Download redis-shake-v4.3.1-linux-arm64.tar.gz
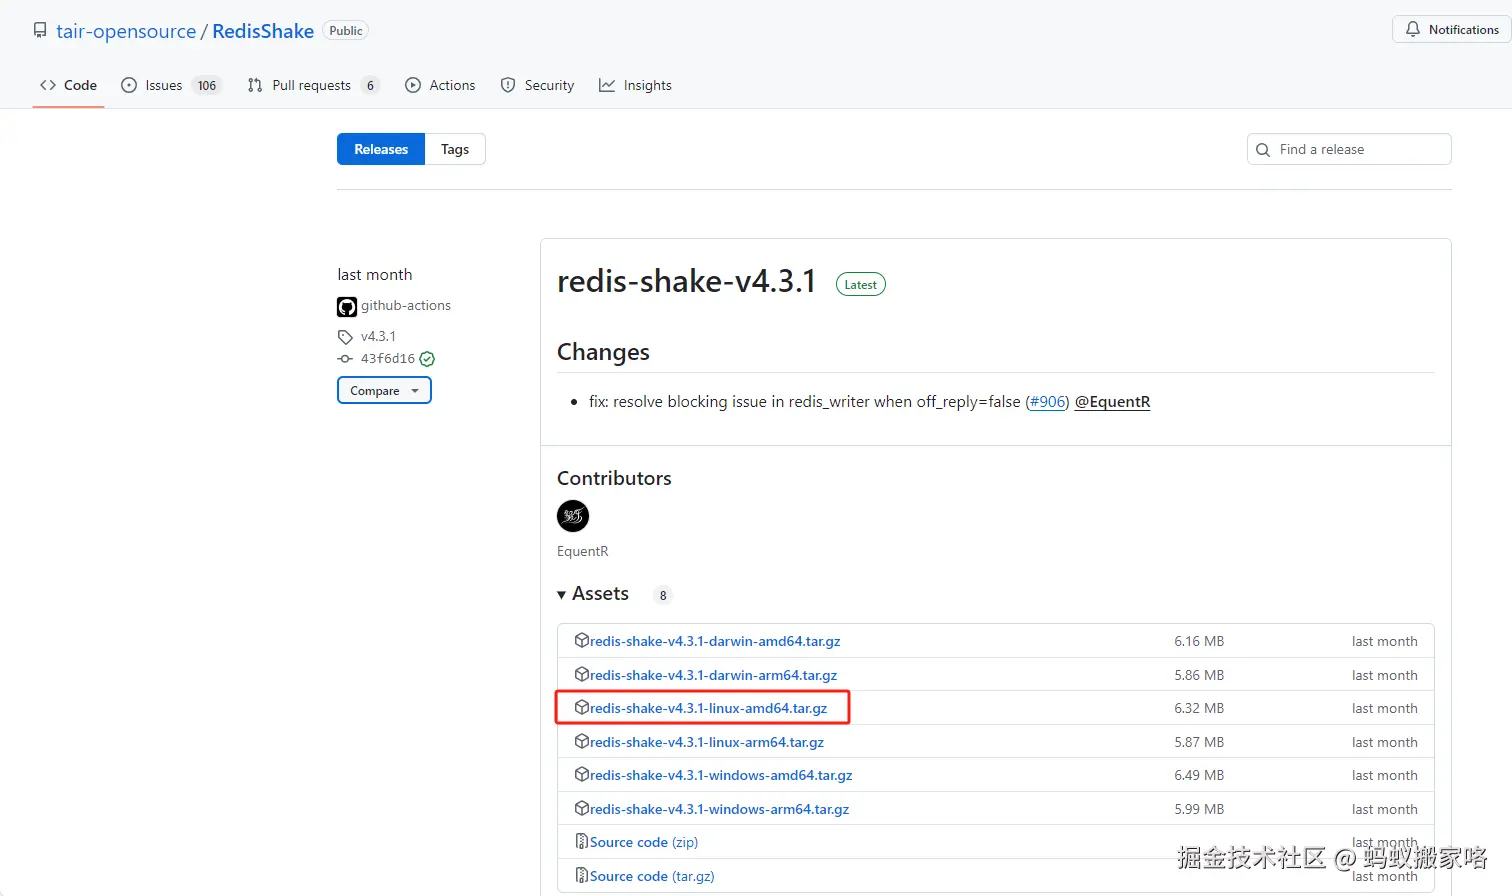Screen dimensions: 1512x896 (x=707, y=742)
